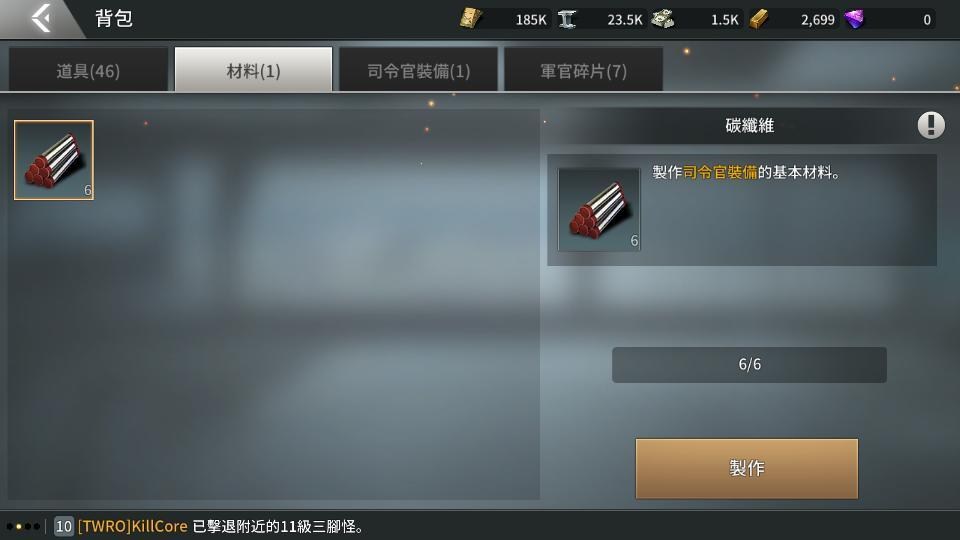The height and width of the screenshot is (540, 960).
Task: Click the 碳纖維 icon in detail panel
Action: pos(599,209)
